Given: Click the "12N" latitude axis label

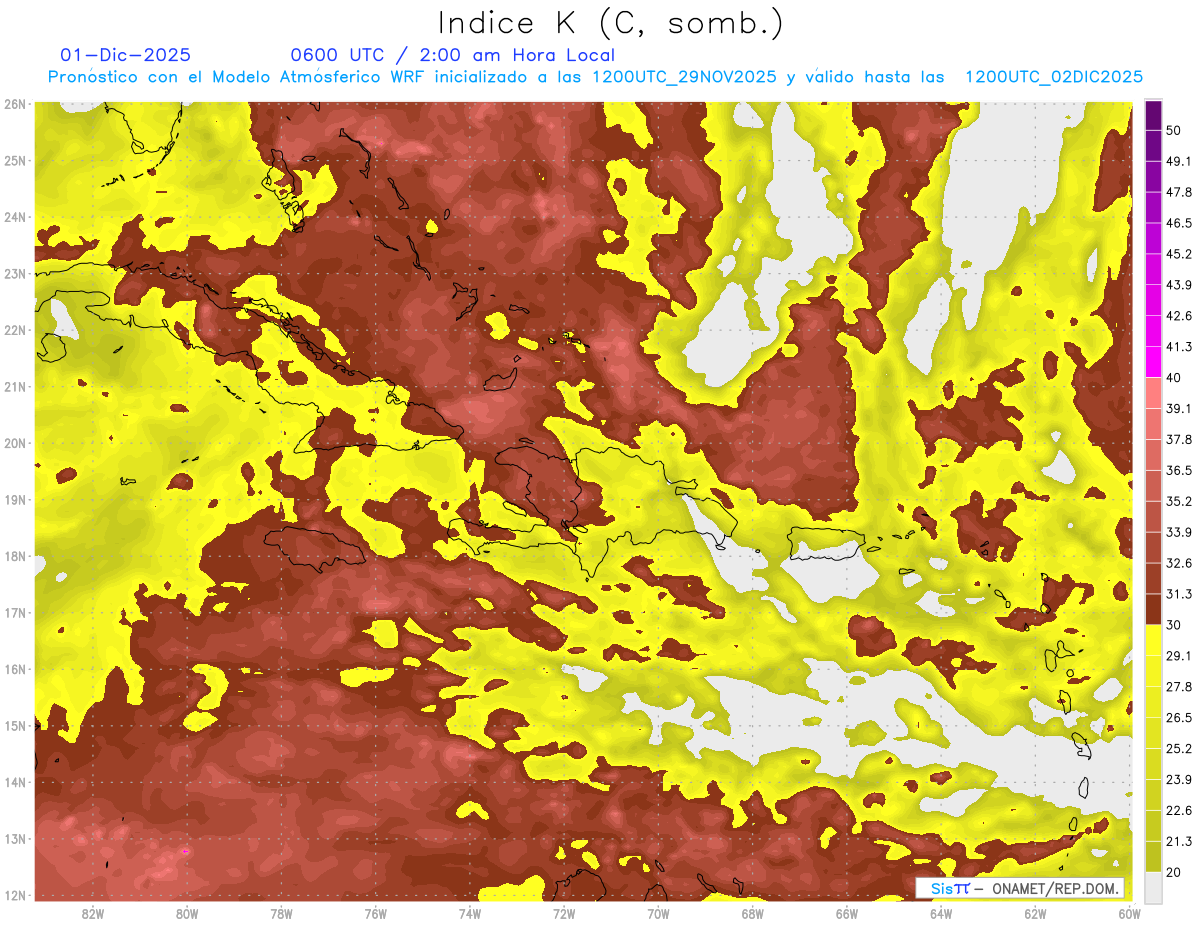Looking at the screenshot, I should (x=15, y=895).
